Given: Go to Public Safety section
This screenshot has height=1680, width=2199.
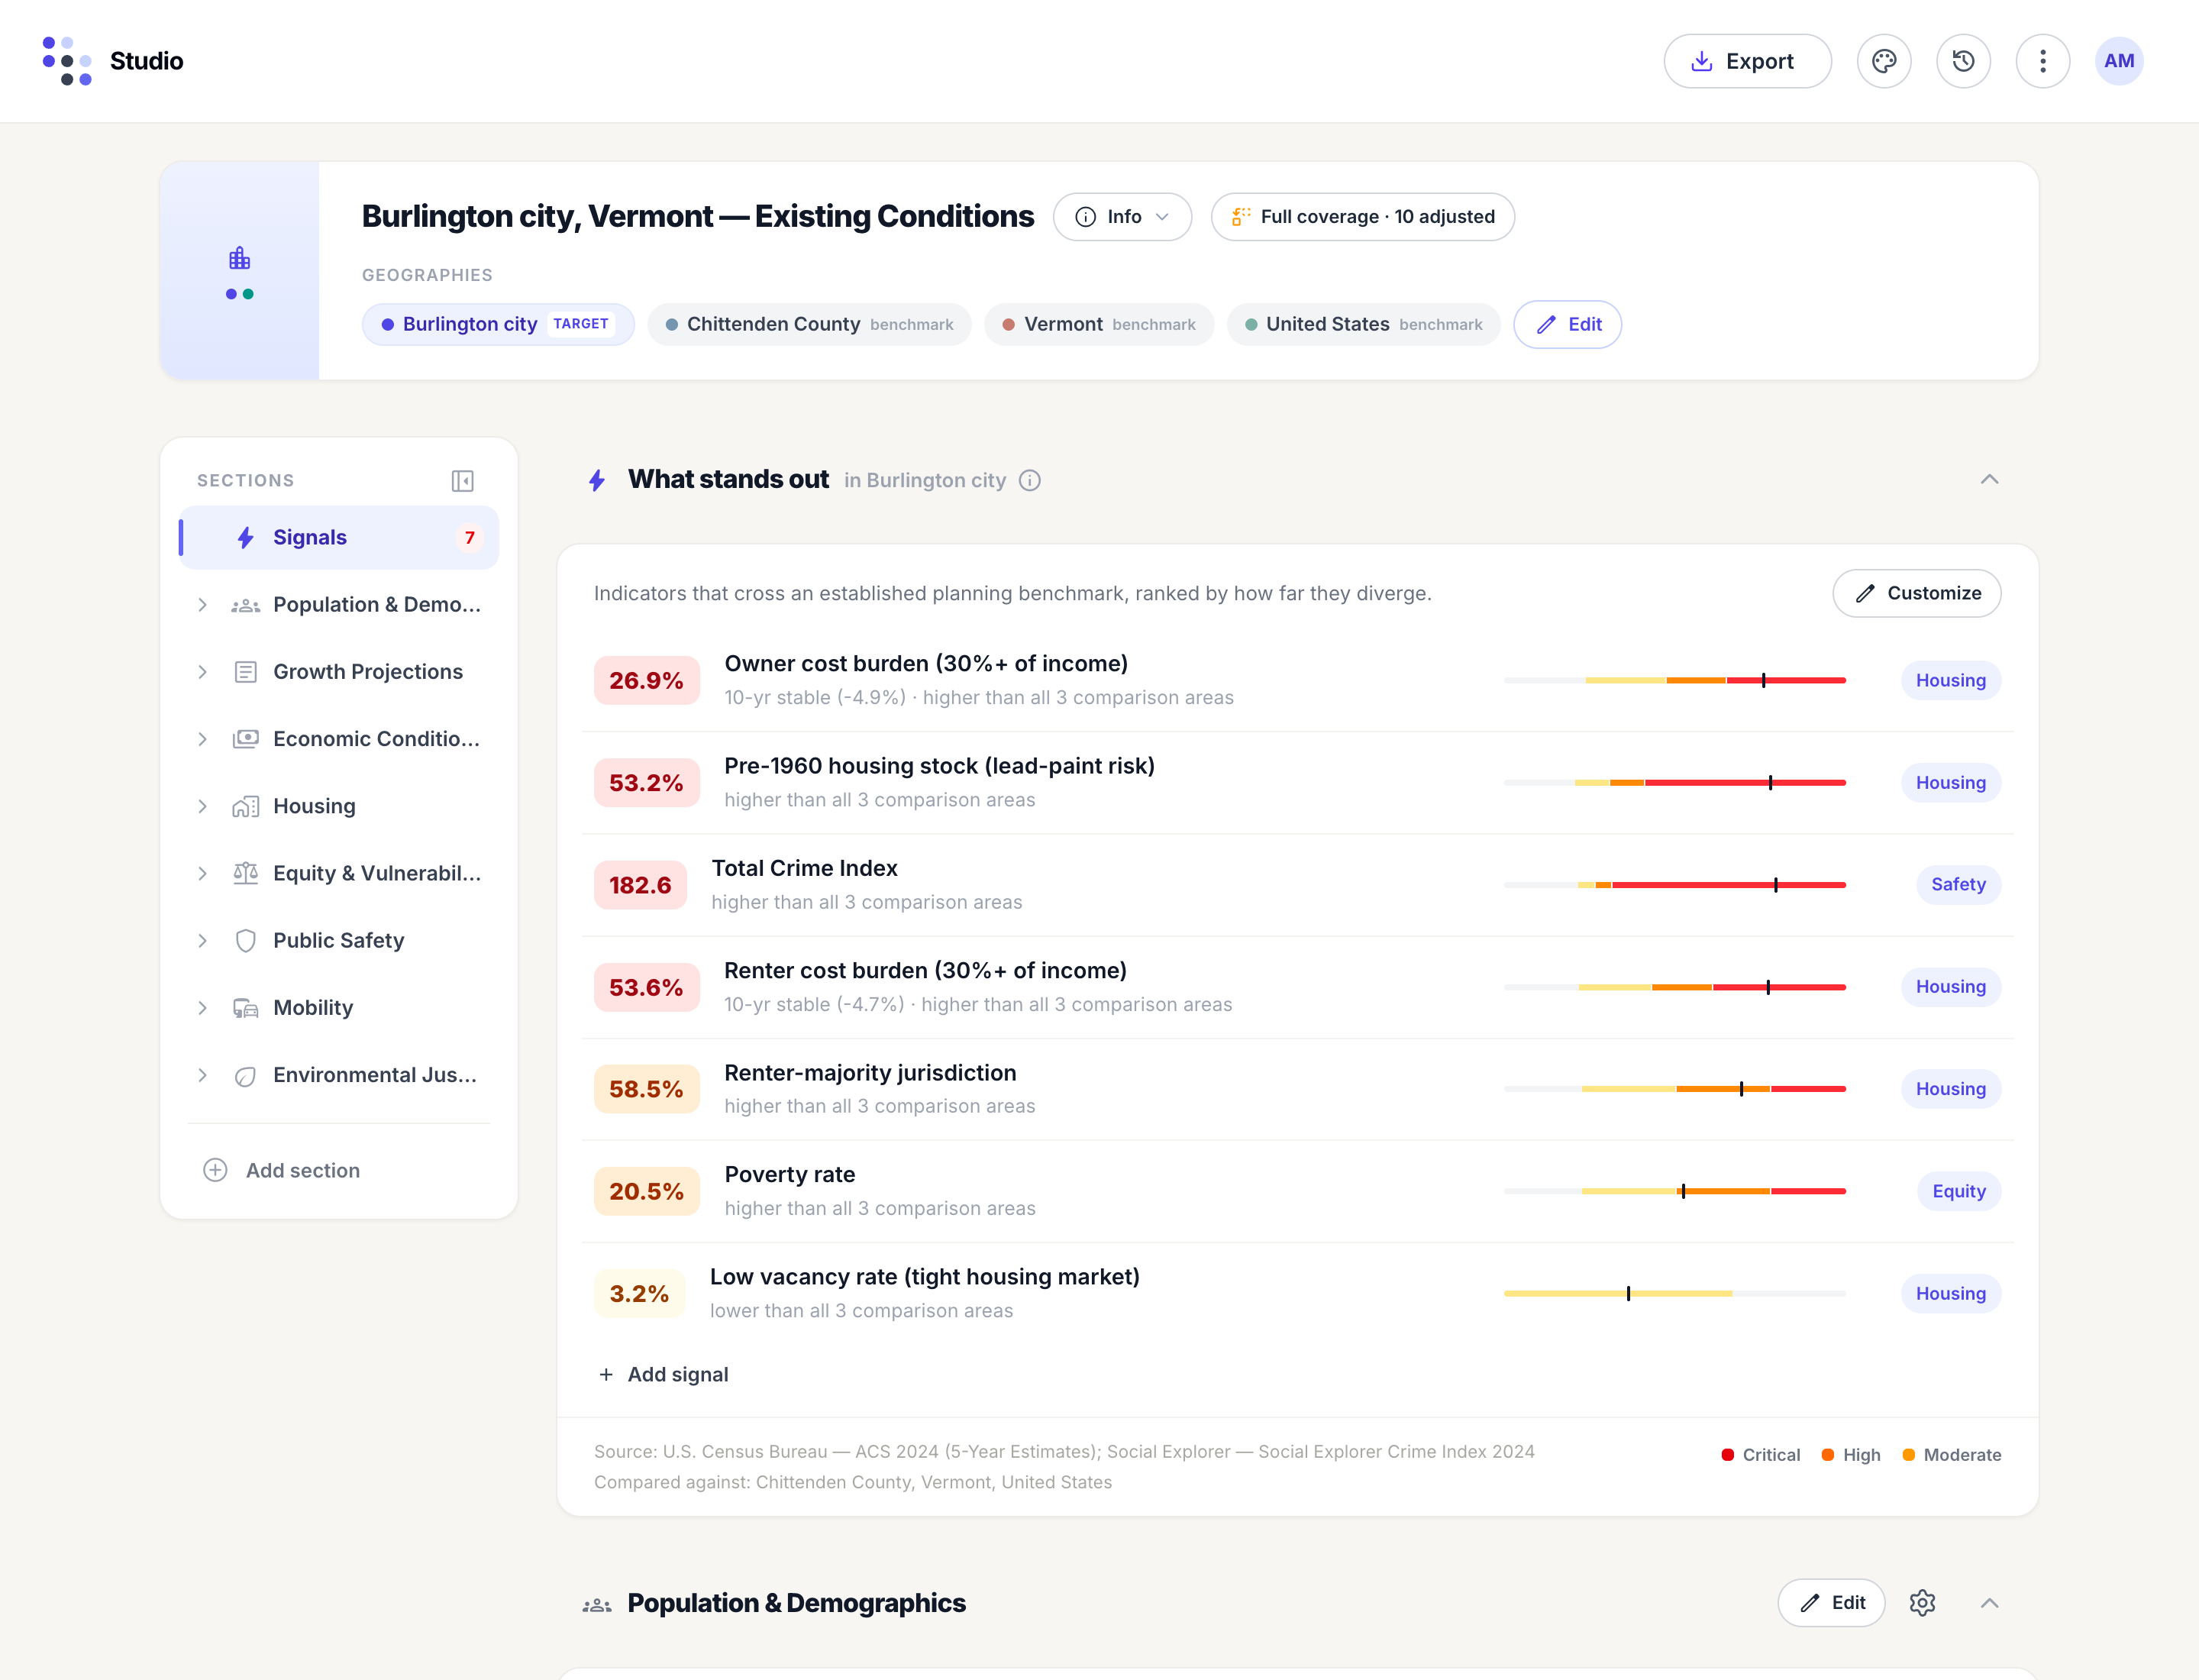Looking at the screenshot, I should click(x=339, y=941).
